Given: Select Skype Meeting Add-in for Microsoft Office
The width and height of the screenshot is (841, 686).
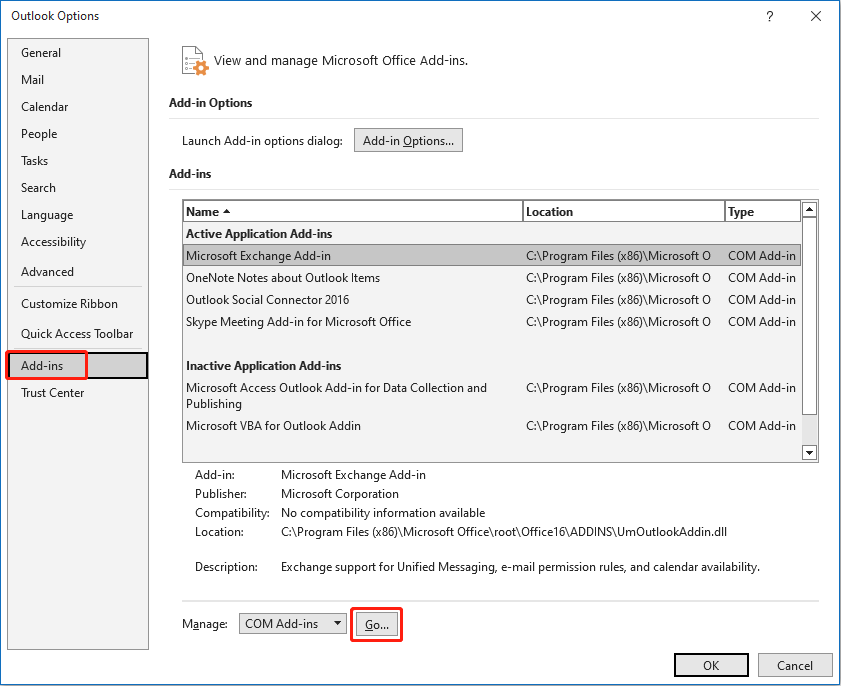Looking at the screenshot, I should pyautogui.click(x=491, y=322).
